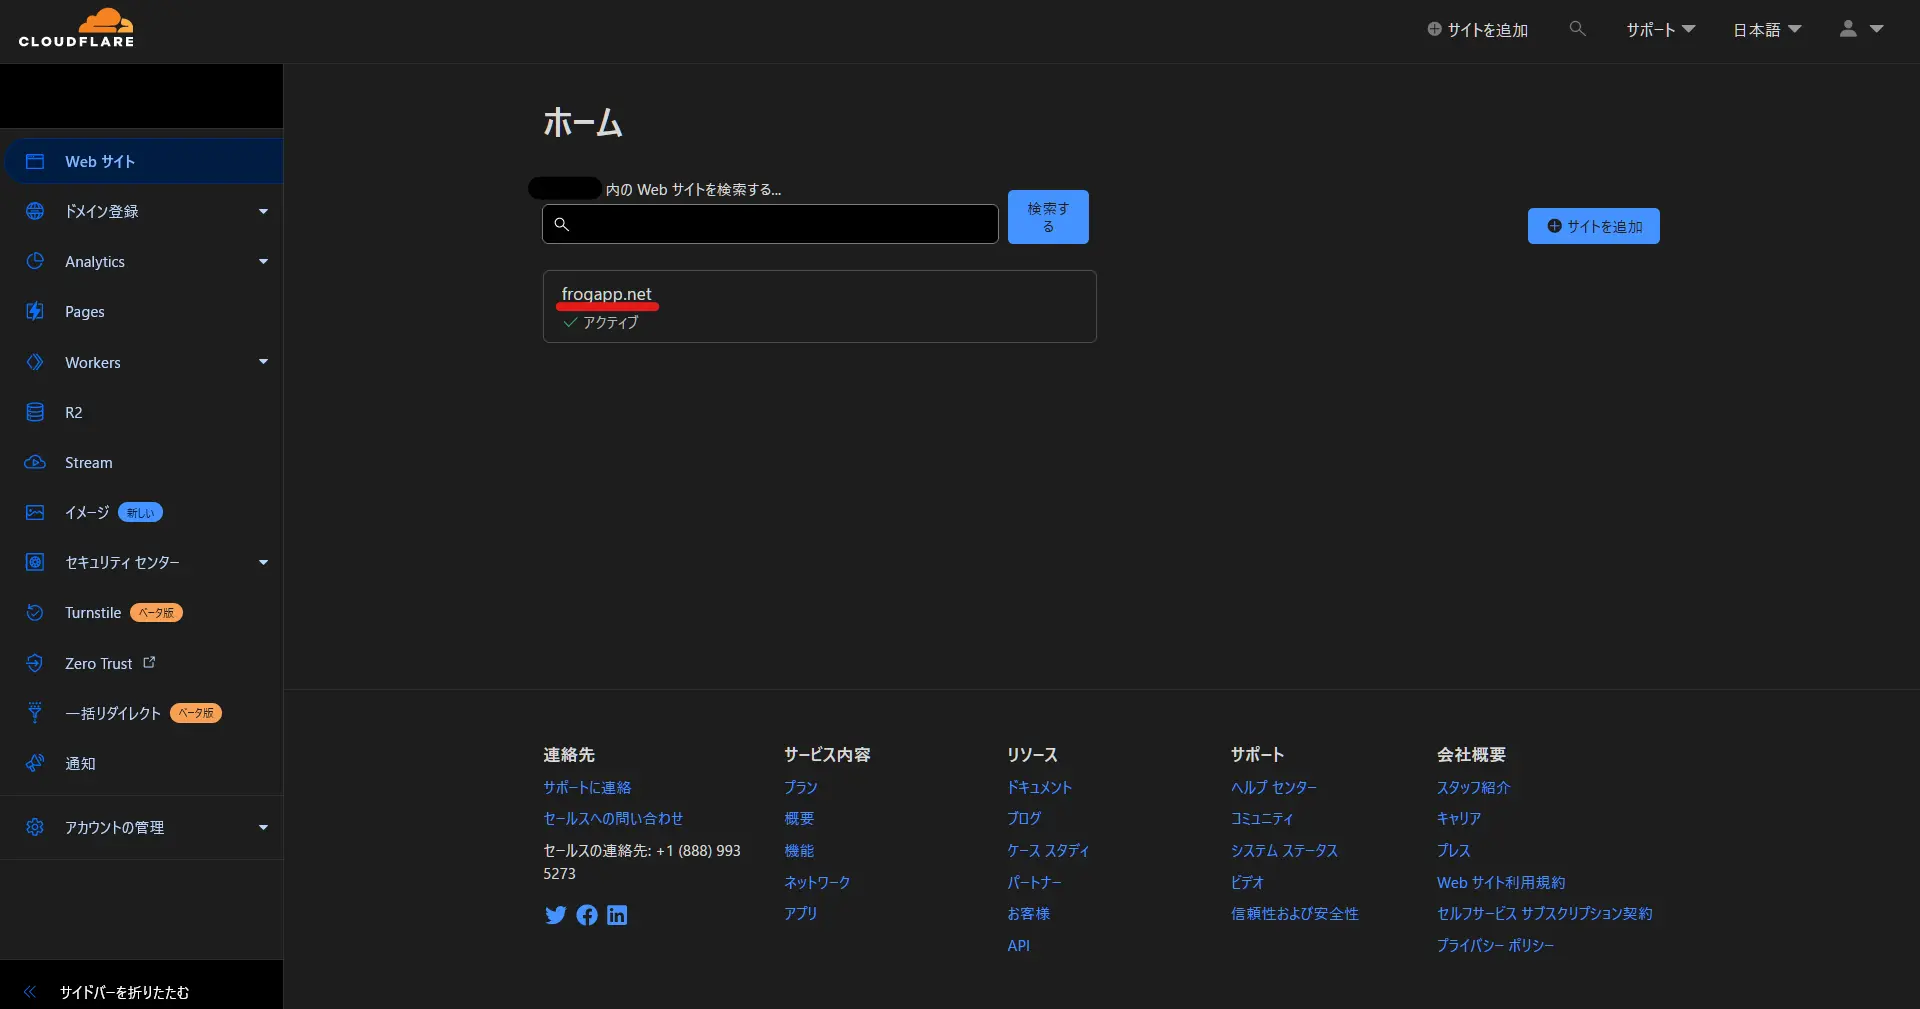This screenshot has height=1009, width=1920.
Task: Open the frogapp.net site link
Action: click(x=606, y=294)
